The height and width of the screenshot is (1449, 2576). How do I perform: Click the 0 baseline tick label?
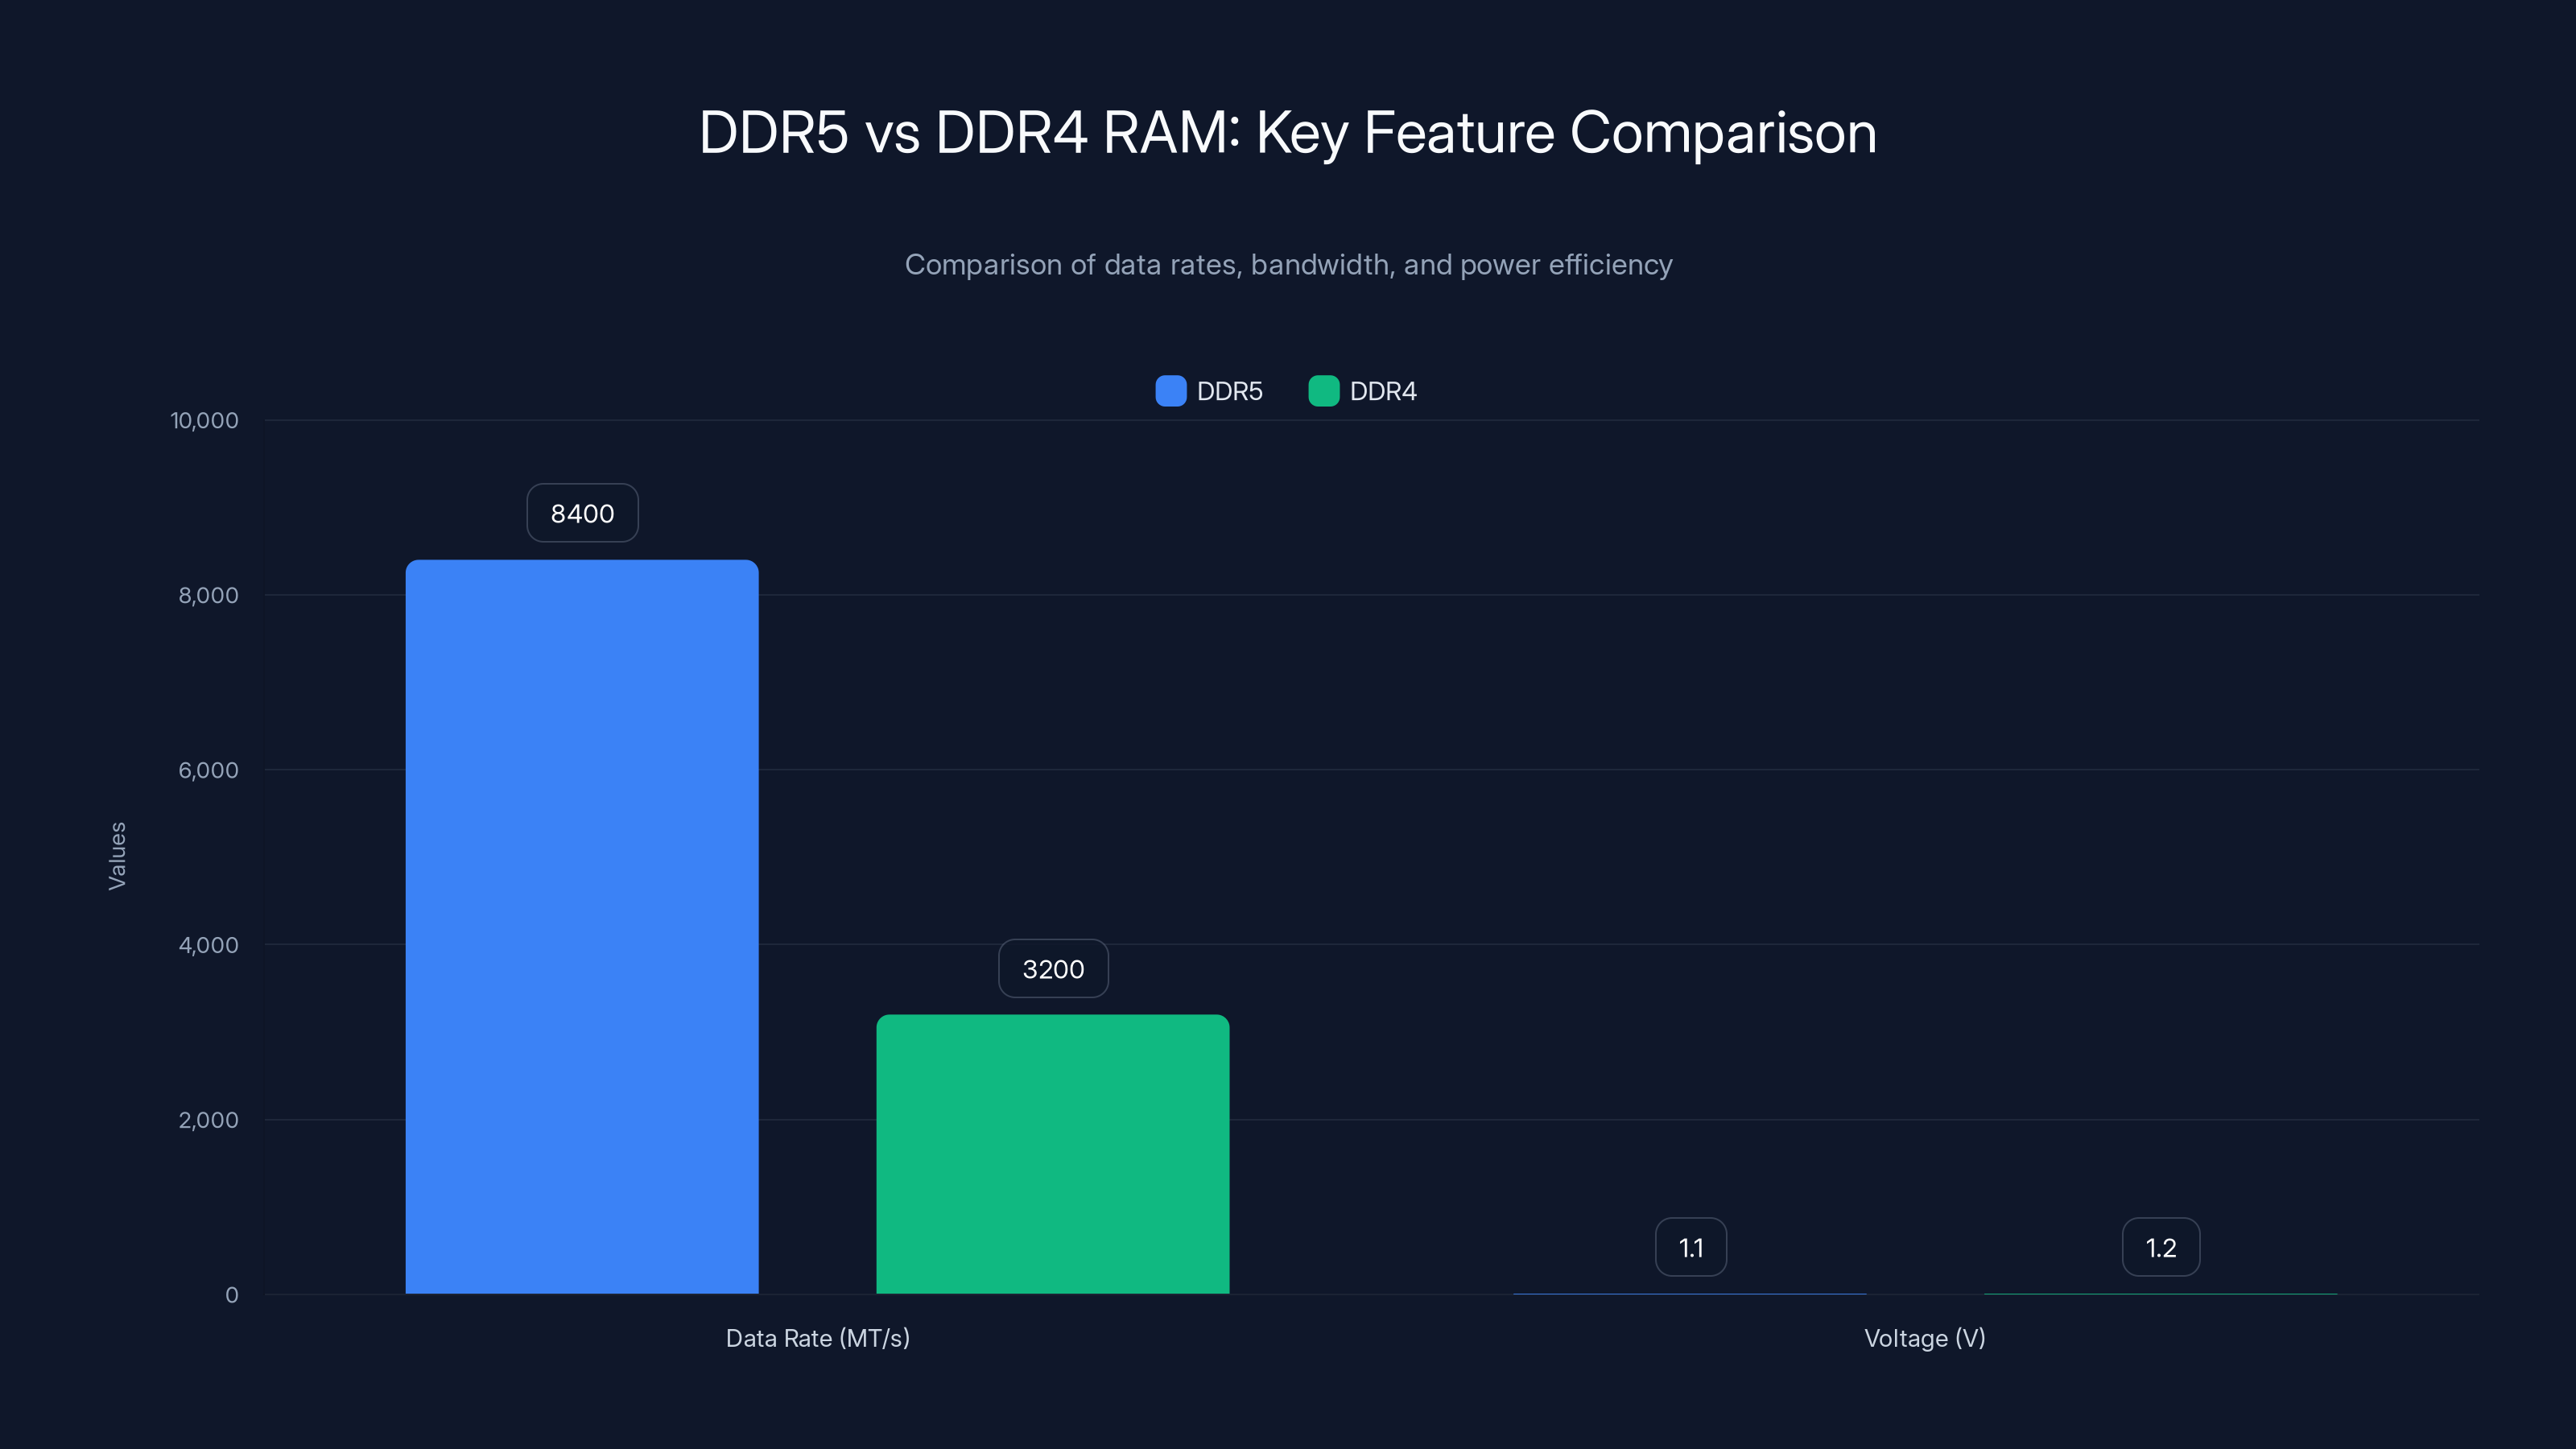[232, 1295]
